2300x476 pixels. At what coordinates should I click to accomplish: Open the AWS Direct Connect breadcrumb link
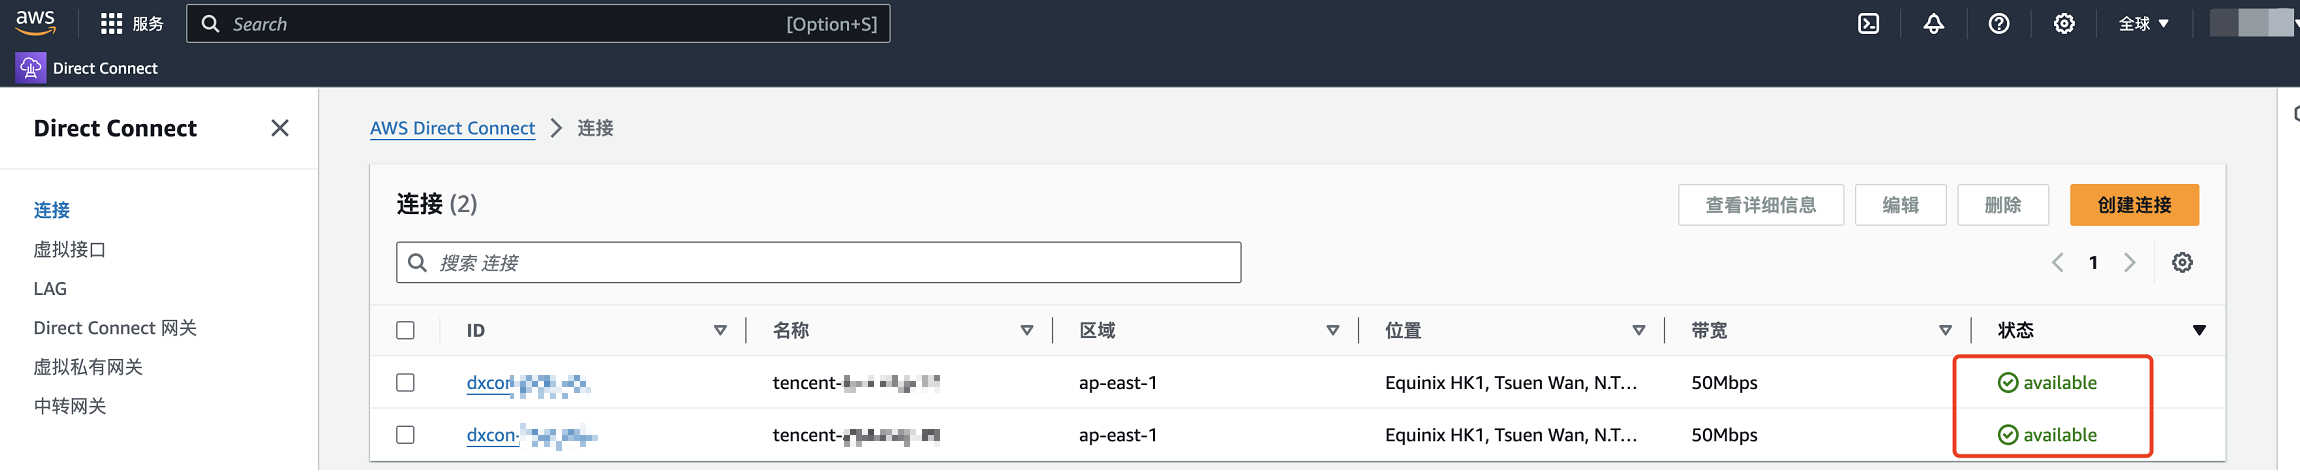pos(452,128)
